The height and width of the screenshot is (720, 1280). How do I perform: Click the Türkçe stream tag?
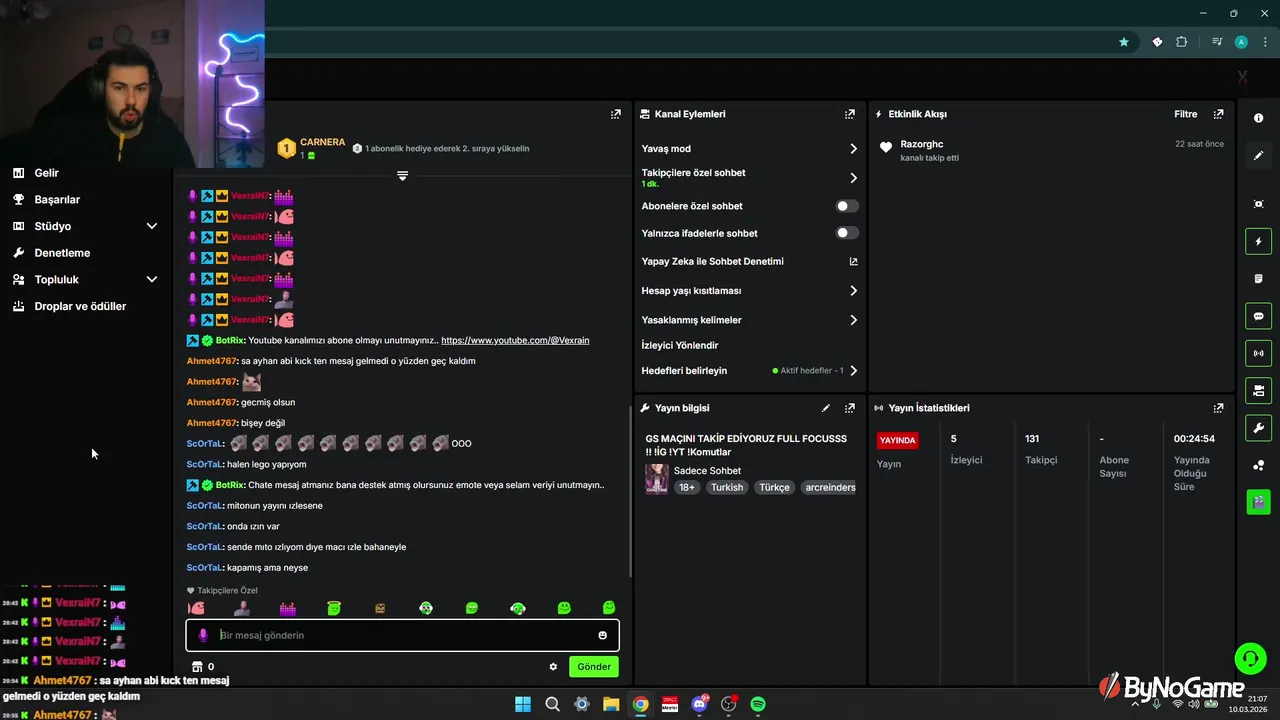click(x=774, y=488)
